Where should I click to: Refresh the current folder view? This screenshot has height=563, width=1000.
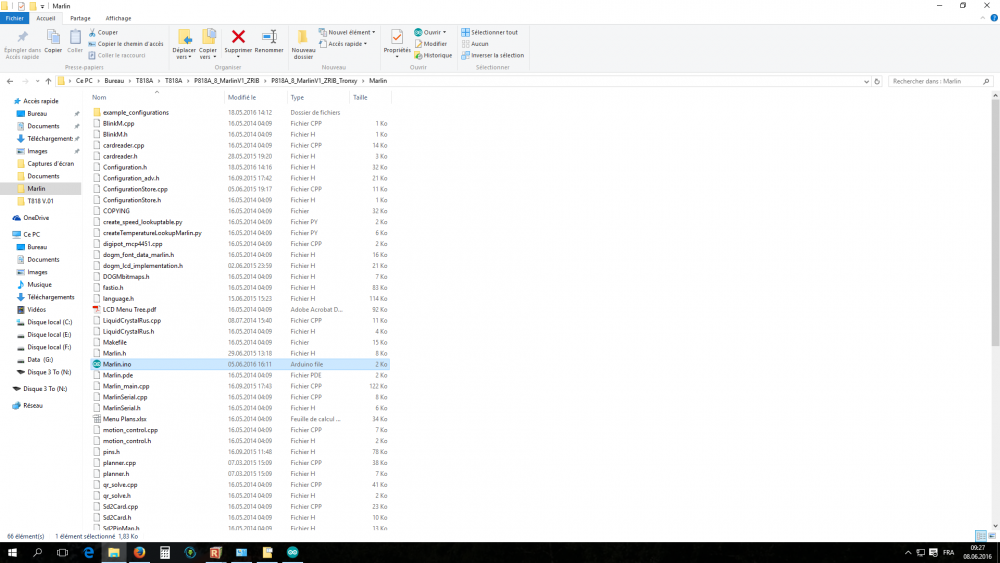877,82
